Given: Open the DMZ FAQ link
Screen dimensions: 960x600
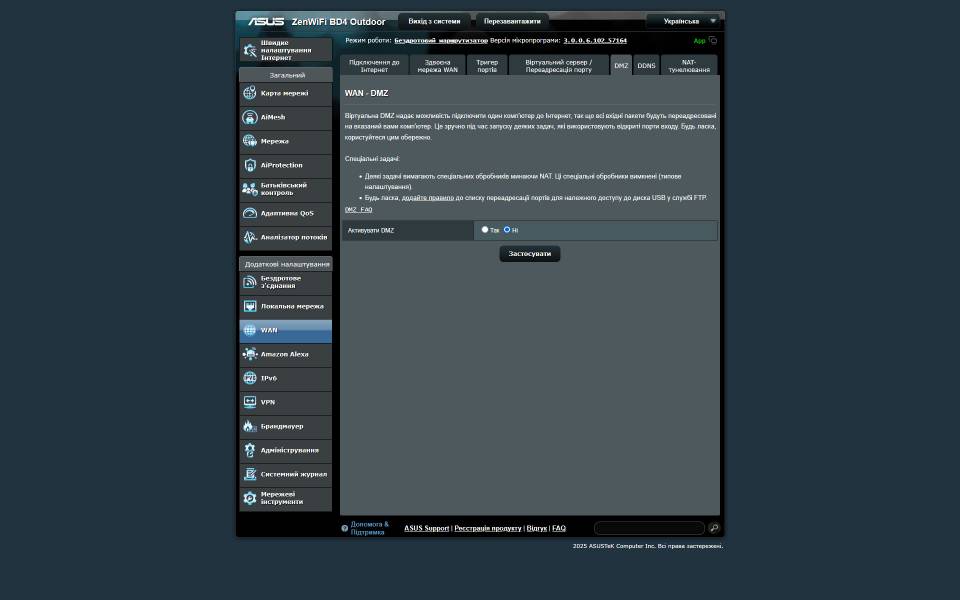Looking at the screenshot, I should tap(358, 210).
